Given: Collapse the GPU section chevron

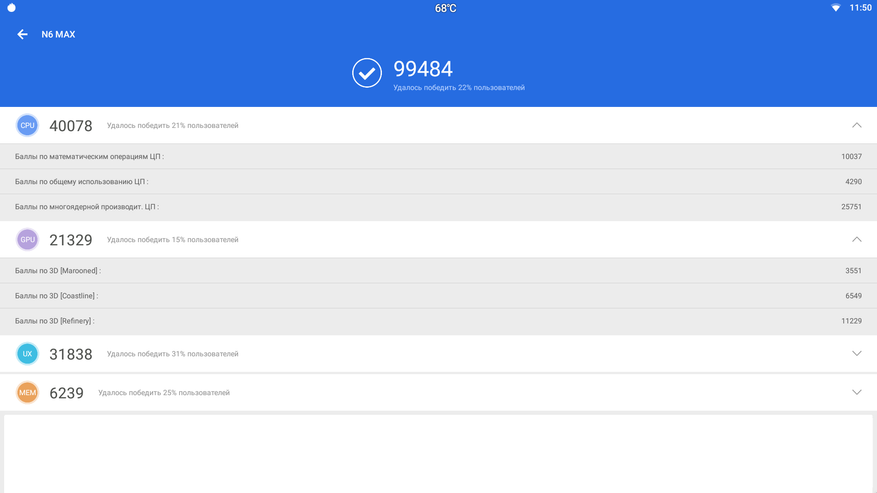Looking at the screenshot, I should [x=856, y=240].
